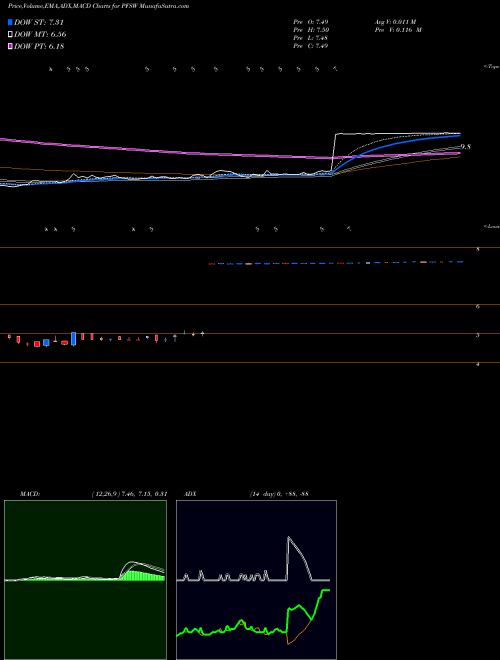Open the green MACD indicator chart
500x660 pixels.
pyautogui.click(x=85, y=580)
